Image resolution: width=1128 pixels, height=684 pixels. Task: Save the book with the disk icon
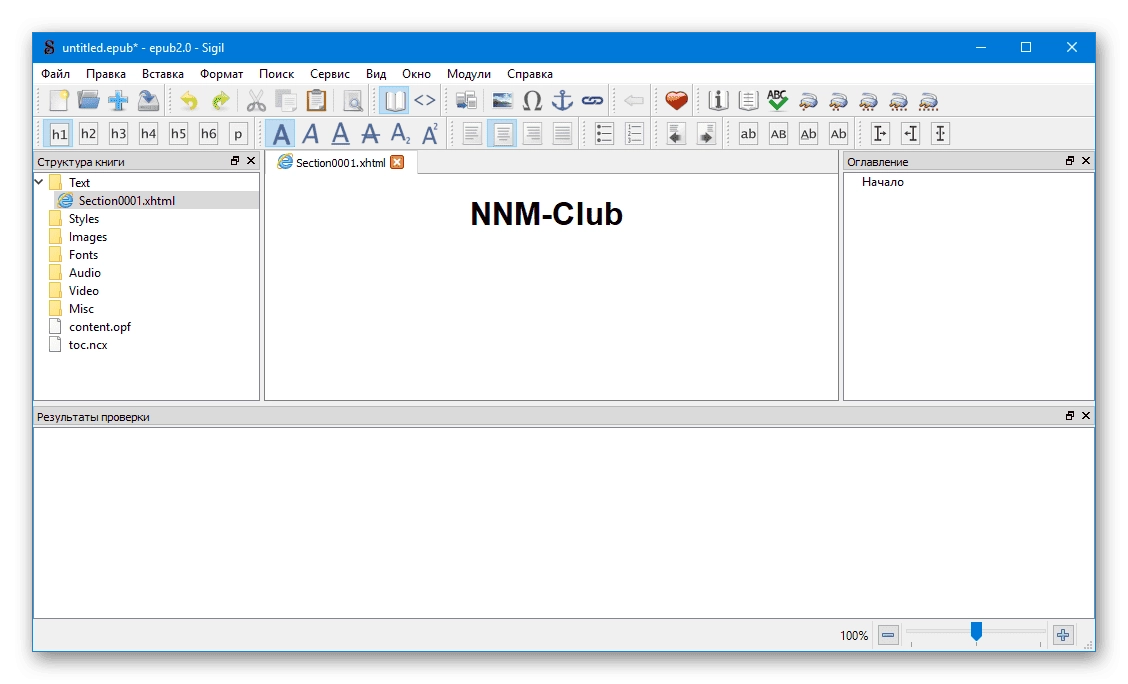pyautogui.click(x=148, y=101)
